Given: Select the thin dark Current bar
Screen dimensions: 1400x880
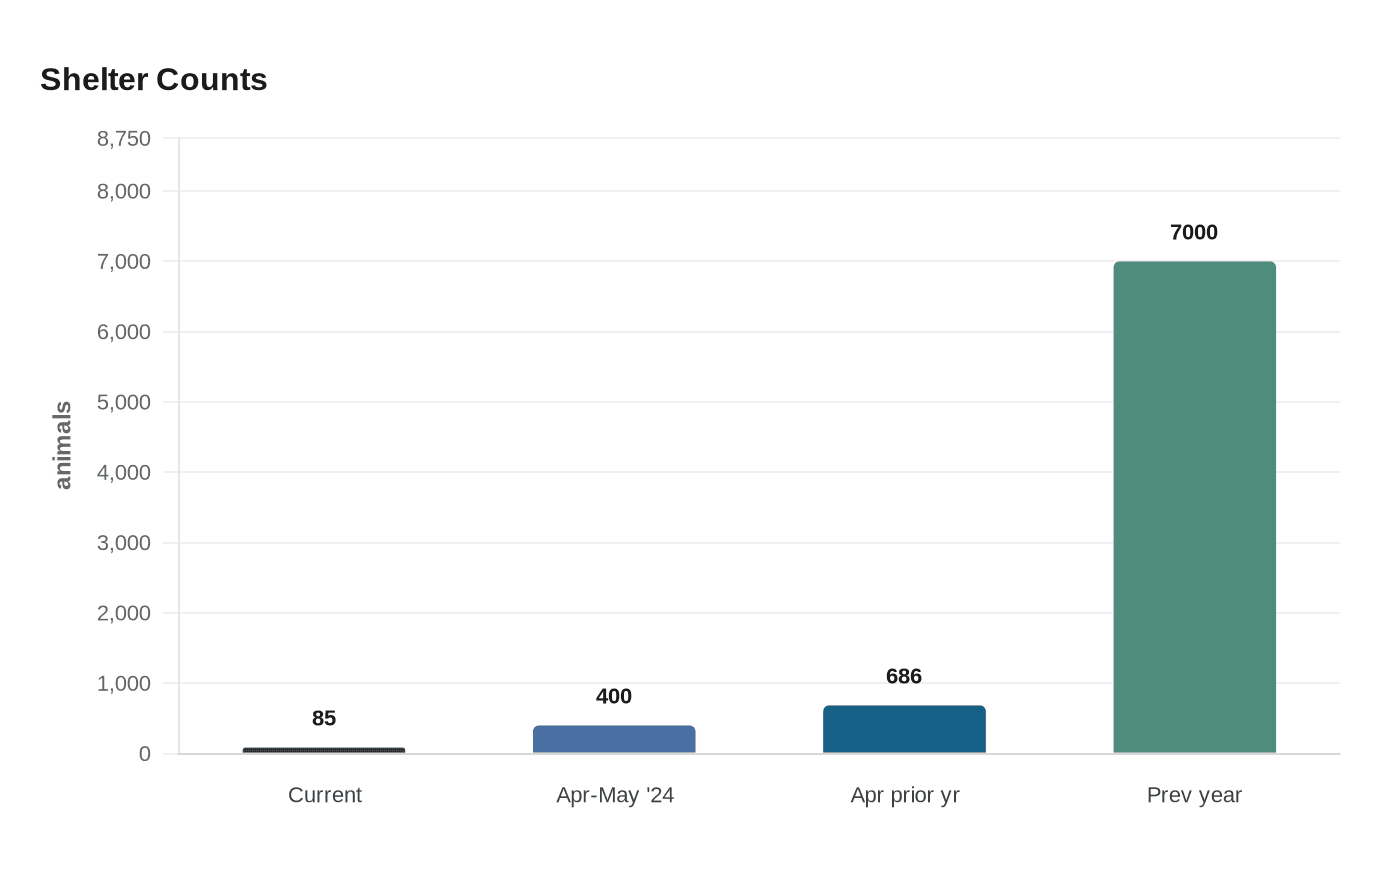Looking at the screenshot, I should (324, 750).
